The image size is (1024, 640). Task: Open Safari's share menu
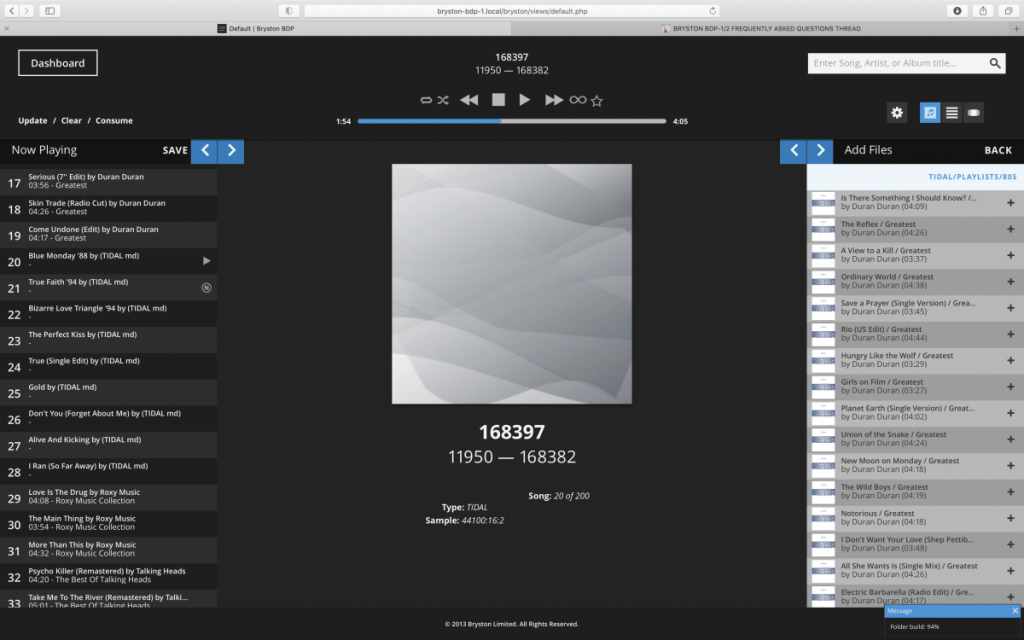coord(983,10)
